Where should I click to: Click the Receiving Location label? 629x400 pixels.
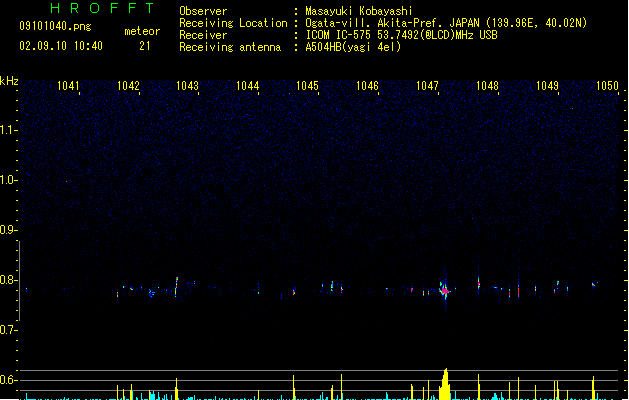coord(233,23)
